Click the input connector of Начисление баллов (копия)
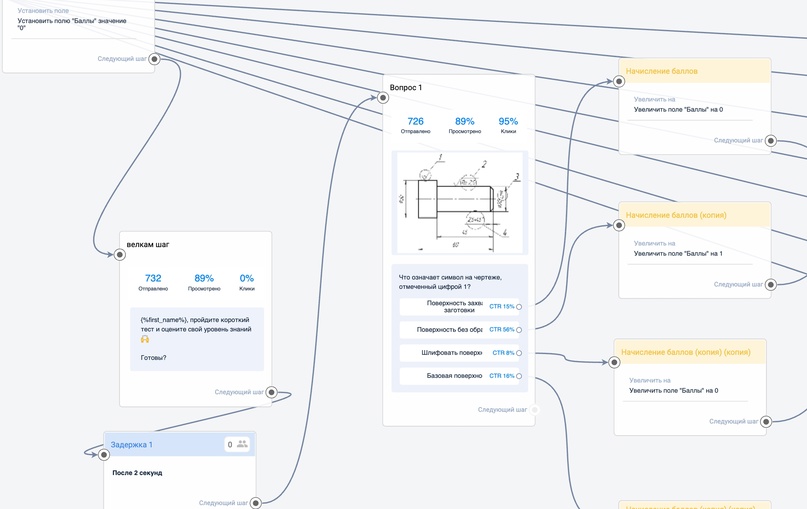The image size is (807, 509). pyautogui.click(x=619, y=226)
